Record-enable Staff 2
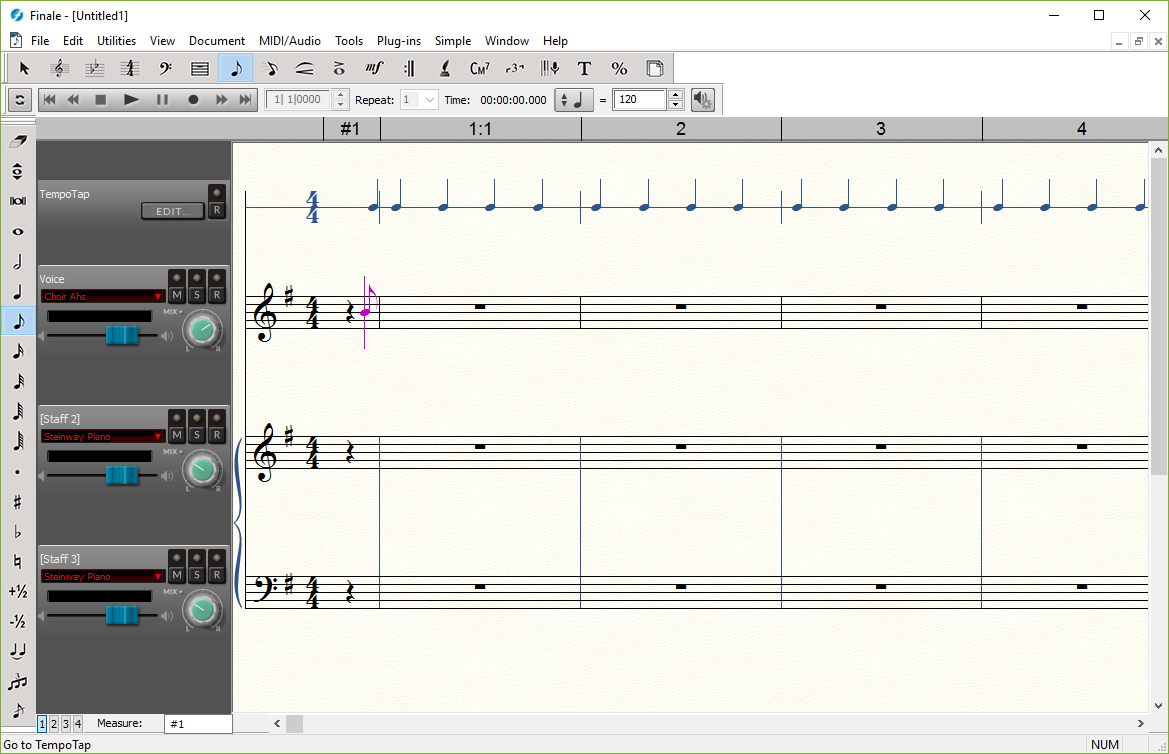 [x=217, y=435]
